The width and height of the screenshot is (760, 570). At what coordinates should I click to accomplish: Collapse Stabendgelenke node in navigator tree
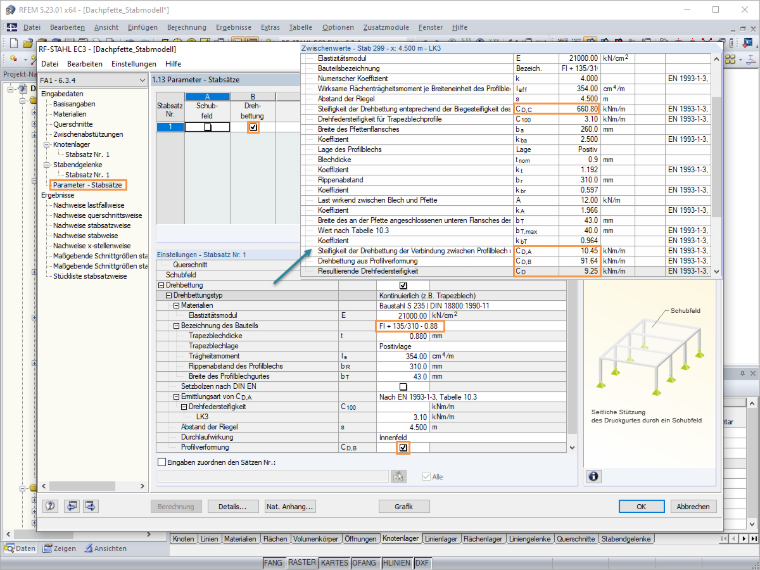pos(47,165)
